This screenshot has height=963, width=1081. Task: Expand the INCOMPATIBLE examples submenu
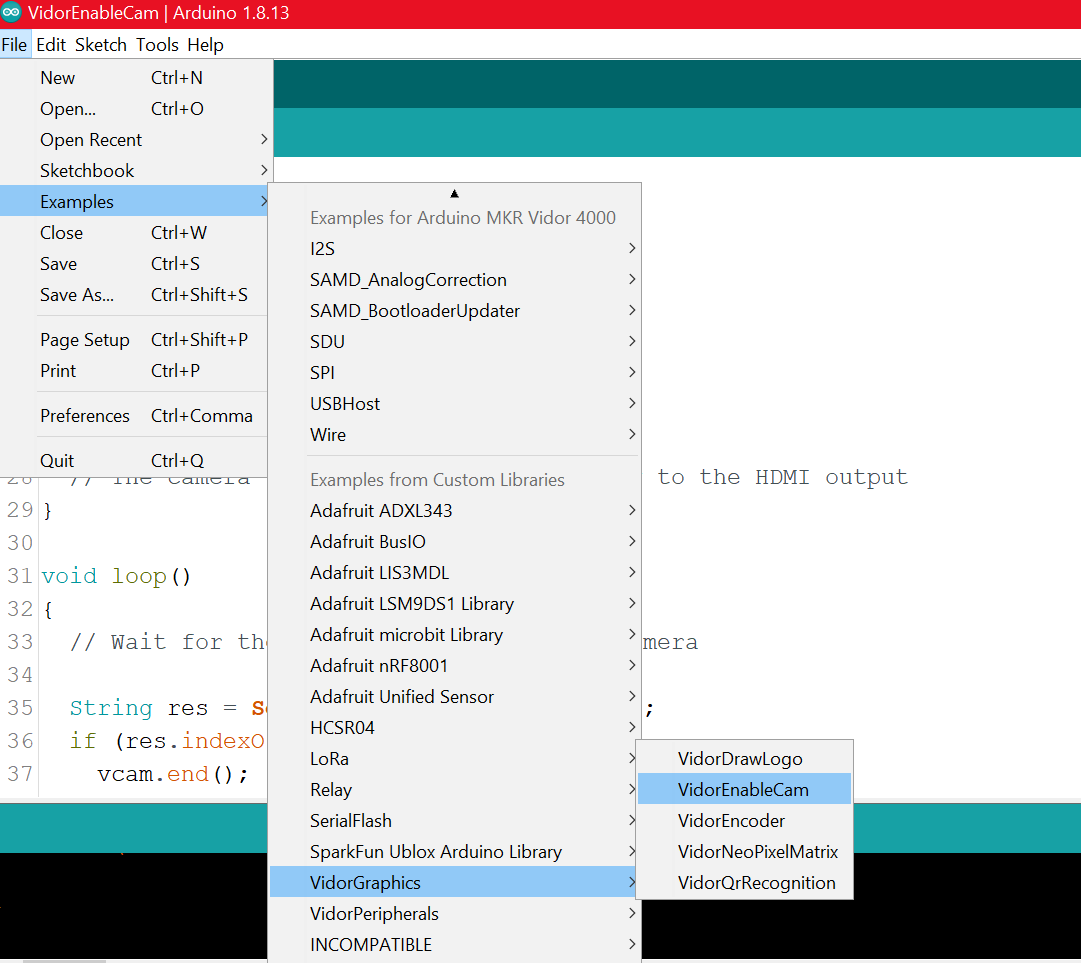(x=455, y=945)
